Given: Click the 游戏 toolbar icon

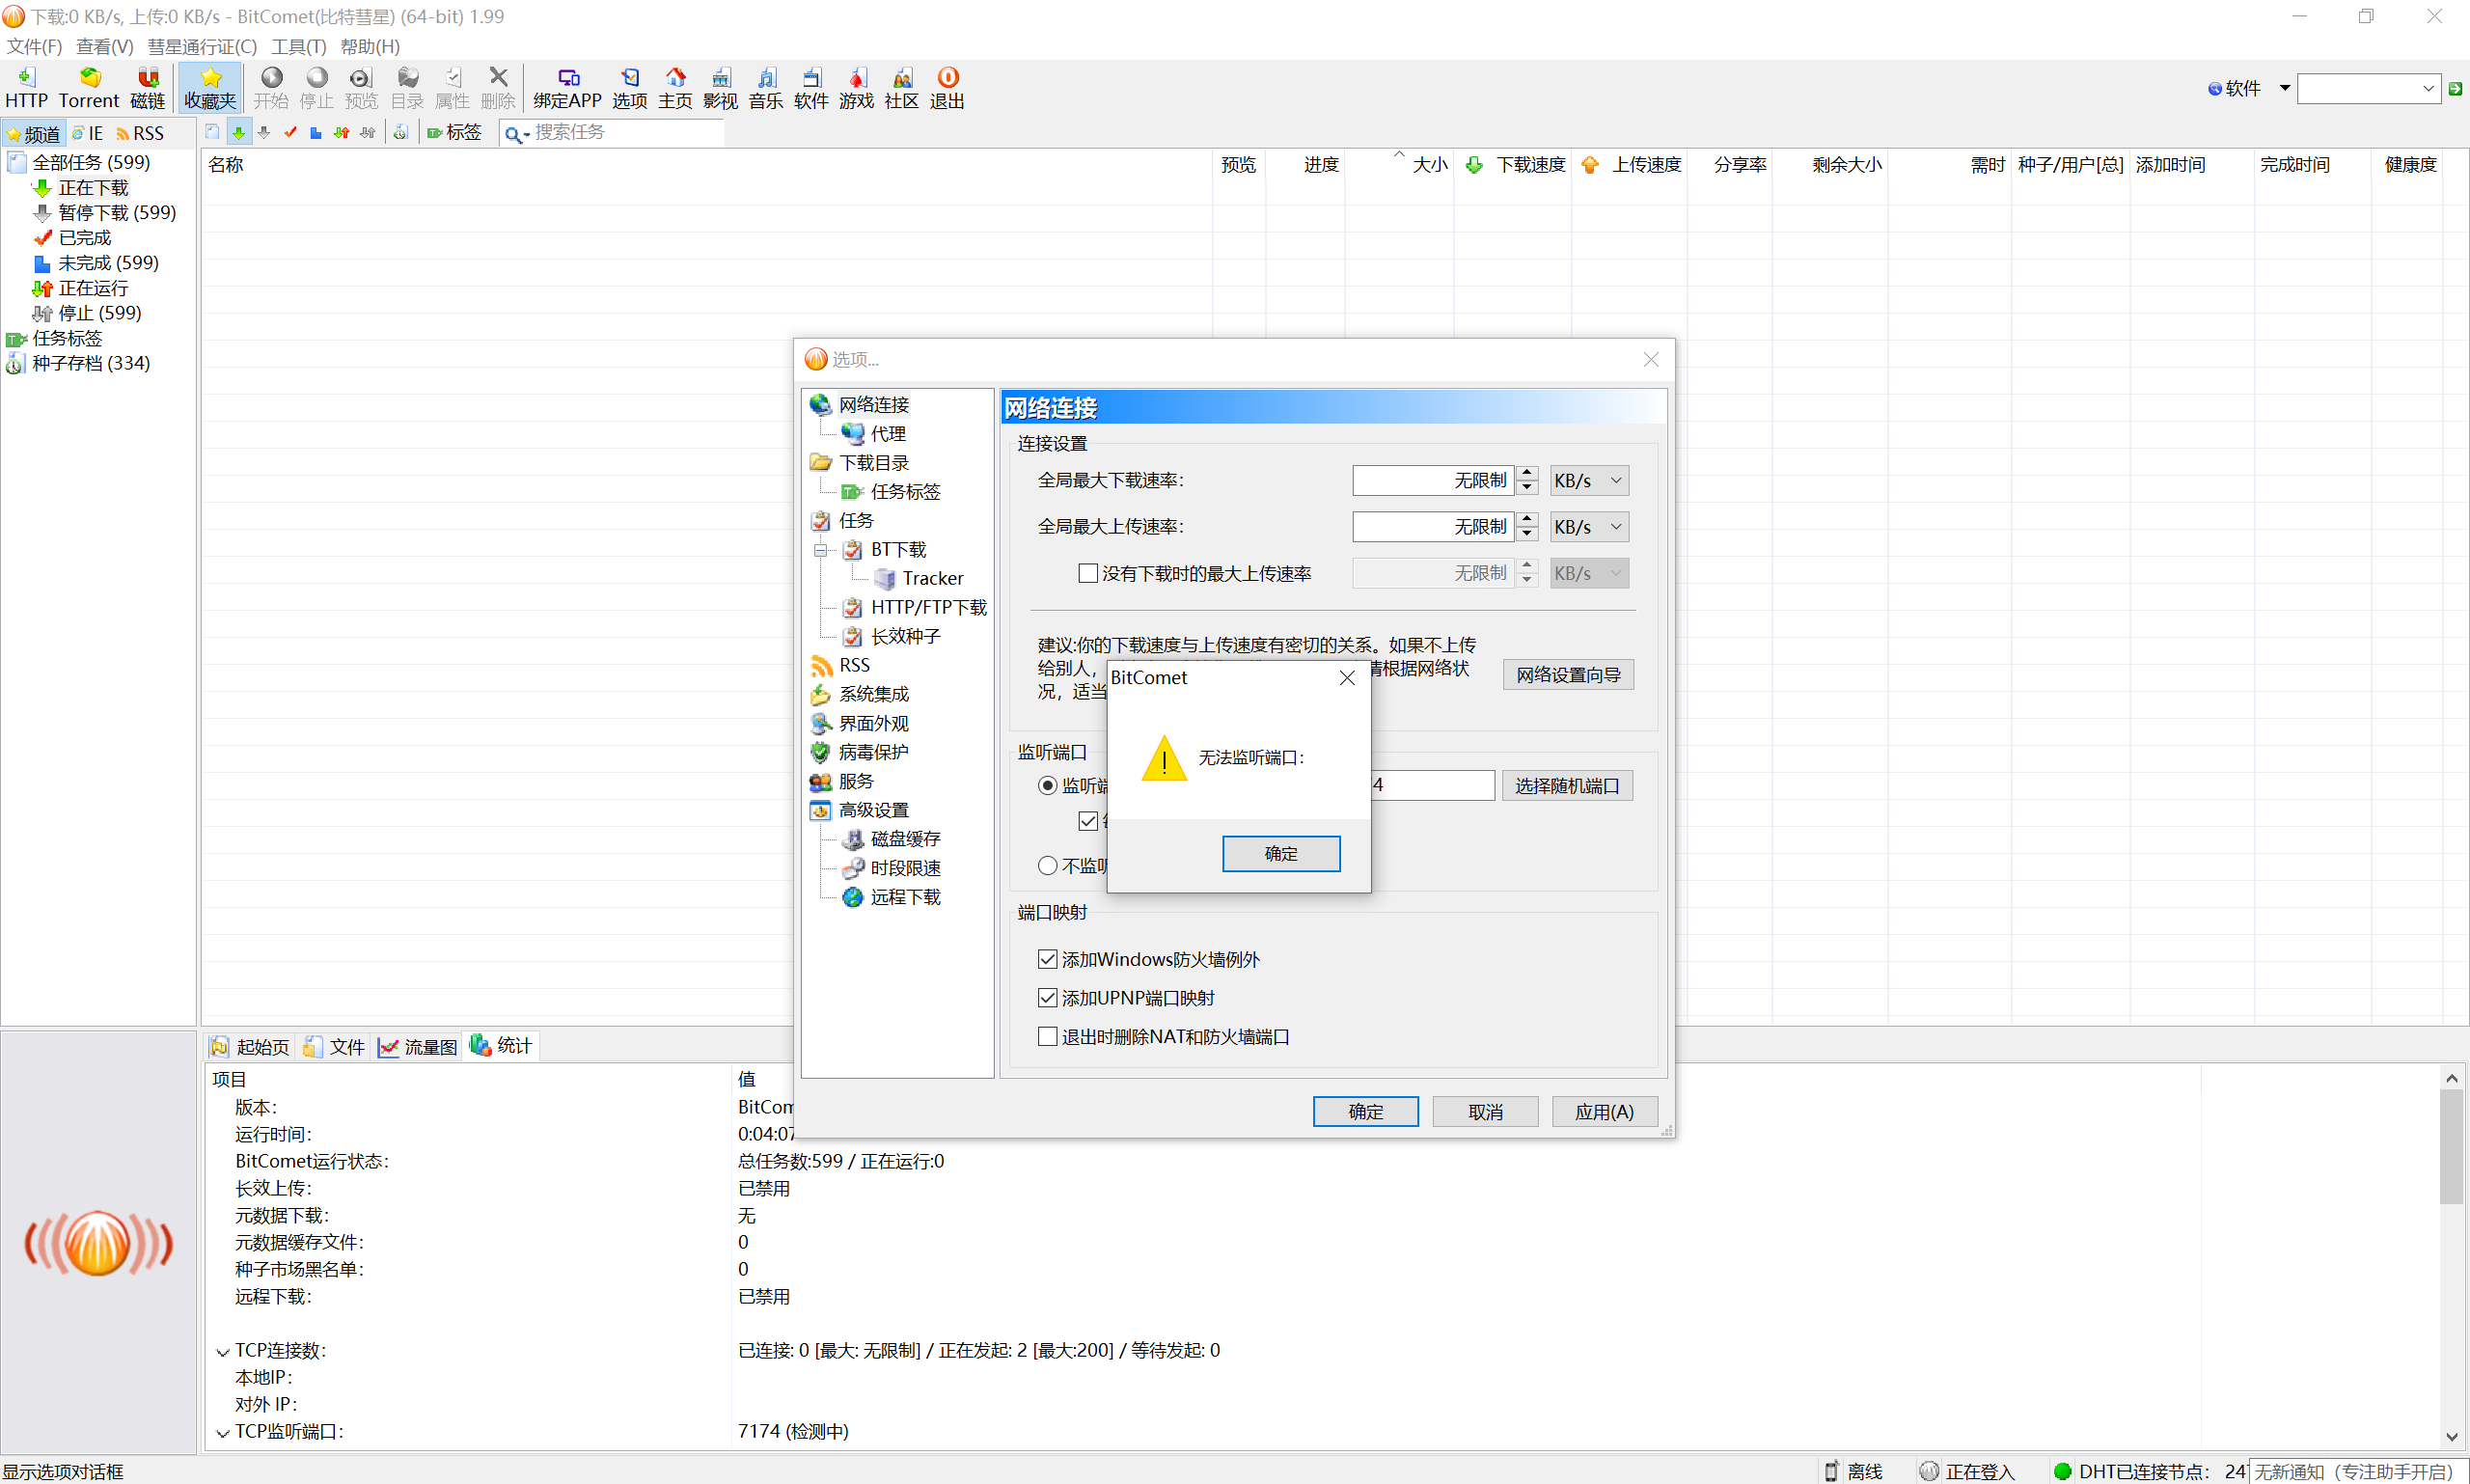Looking at the screenshot, I should pos(856,88).
